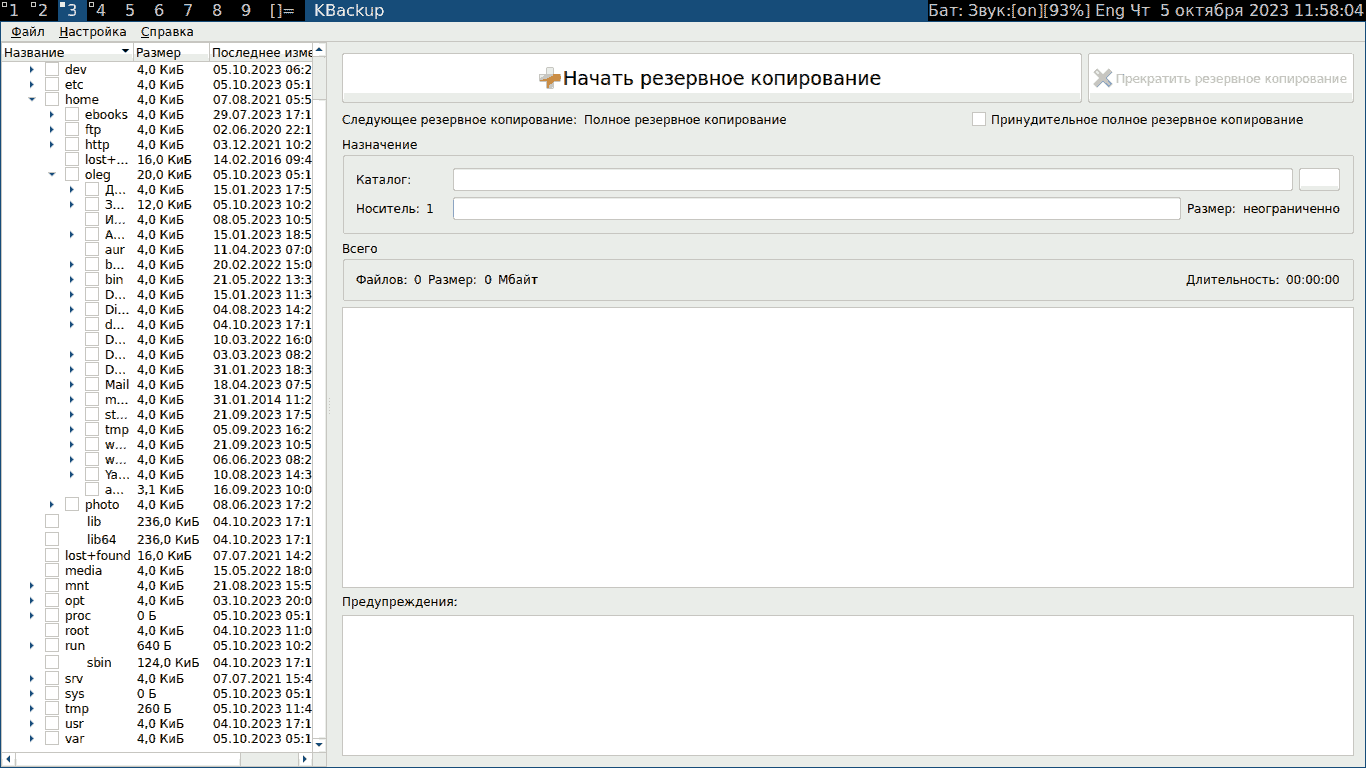Screen dimensions: 1366x768
Task: Open the Файл menu
Action: click(x=26, y=31)
